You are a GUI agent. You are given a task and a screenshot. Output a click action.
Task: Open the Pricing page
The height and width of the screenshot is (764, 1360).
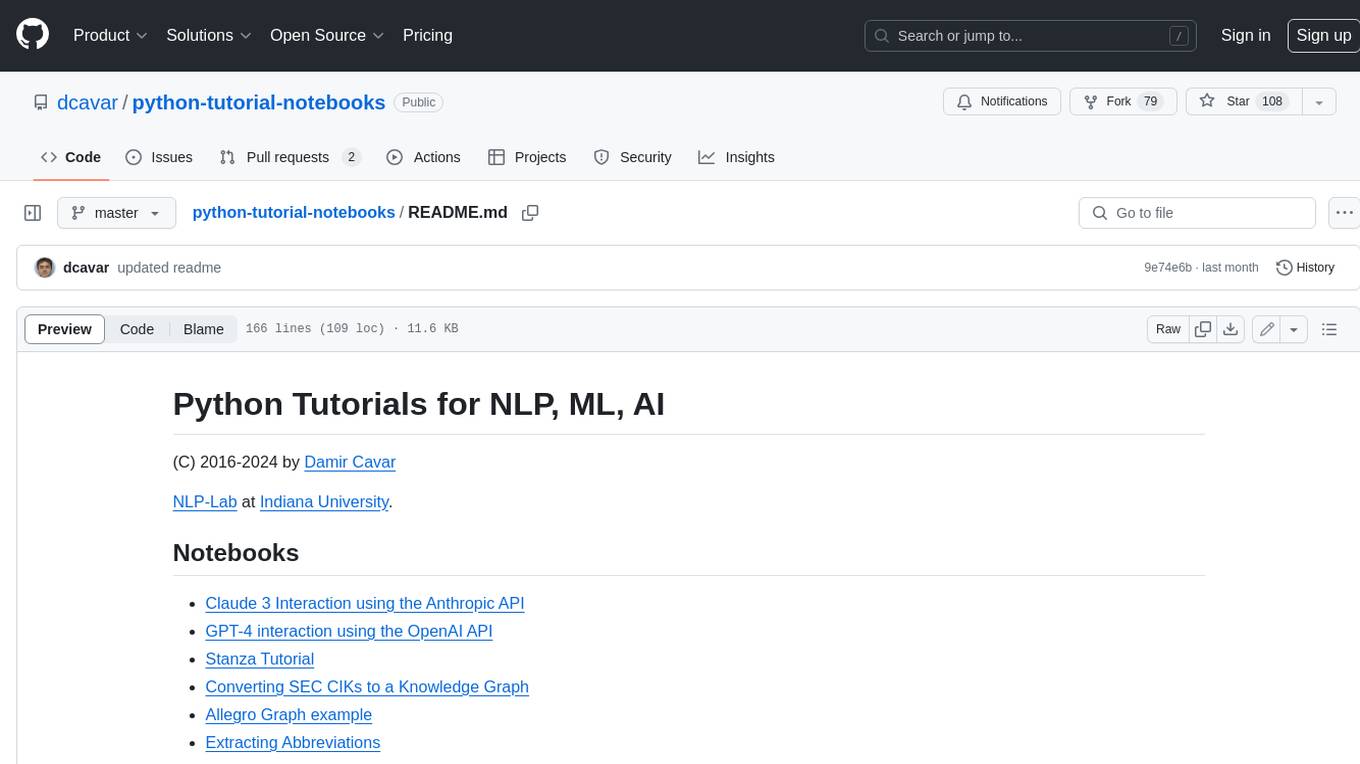pyautogui.click(x=427, y=35)
